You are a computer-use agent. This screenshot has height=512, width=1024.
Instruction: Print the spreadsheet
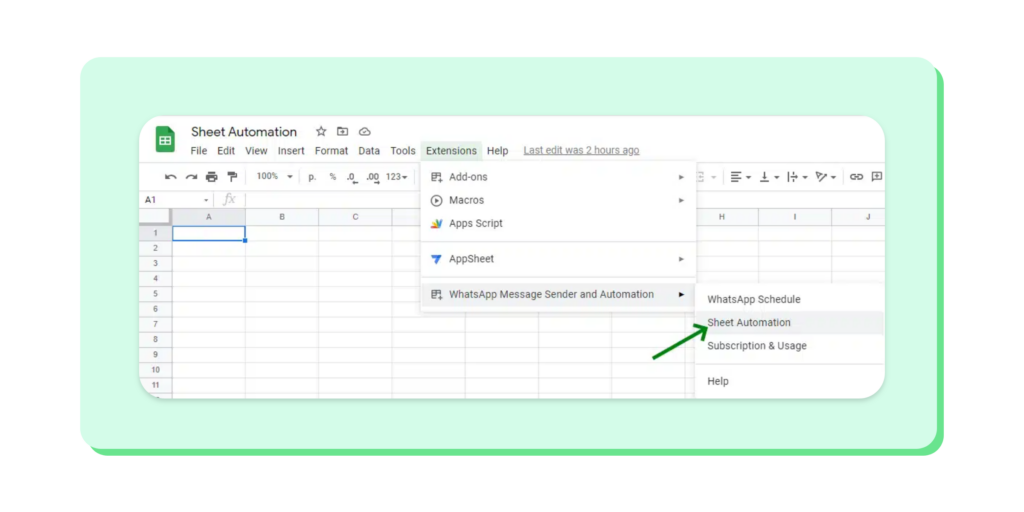click(x=212, y=177)
